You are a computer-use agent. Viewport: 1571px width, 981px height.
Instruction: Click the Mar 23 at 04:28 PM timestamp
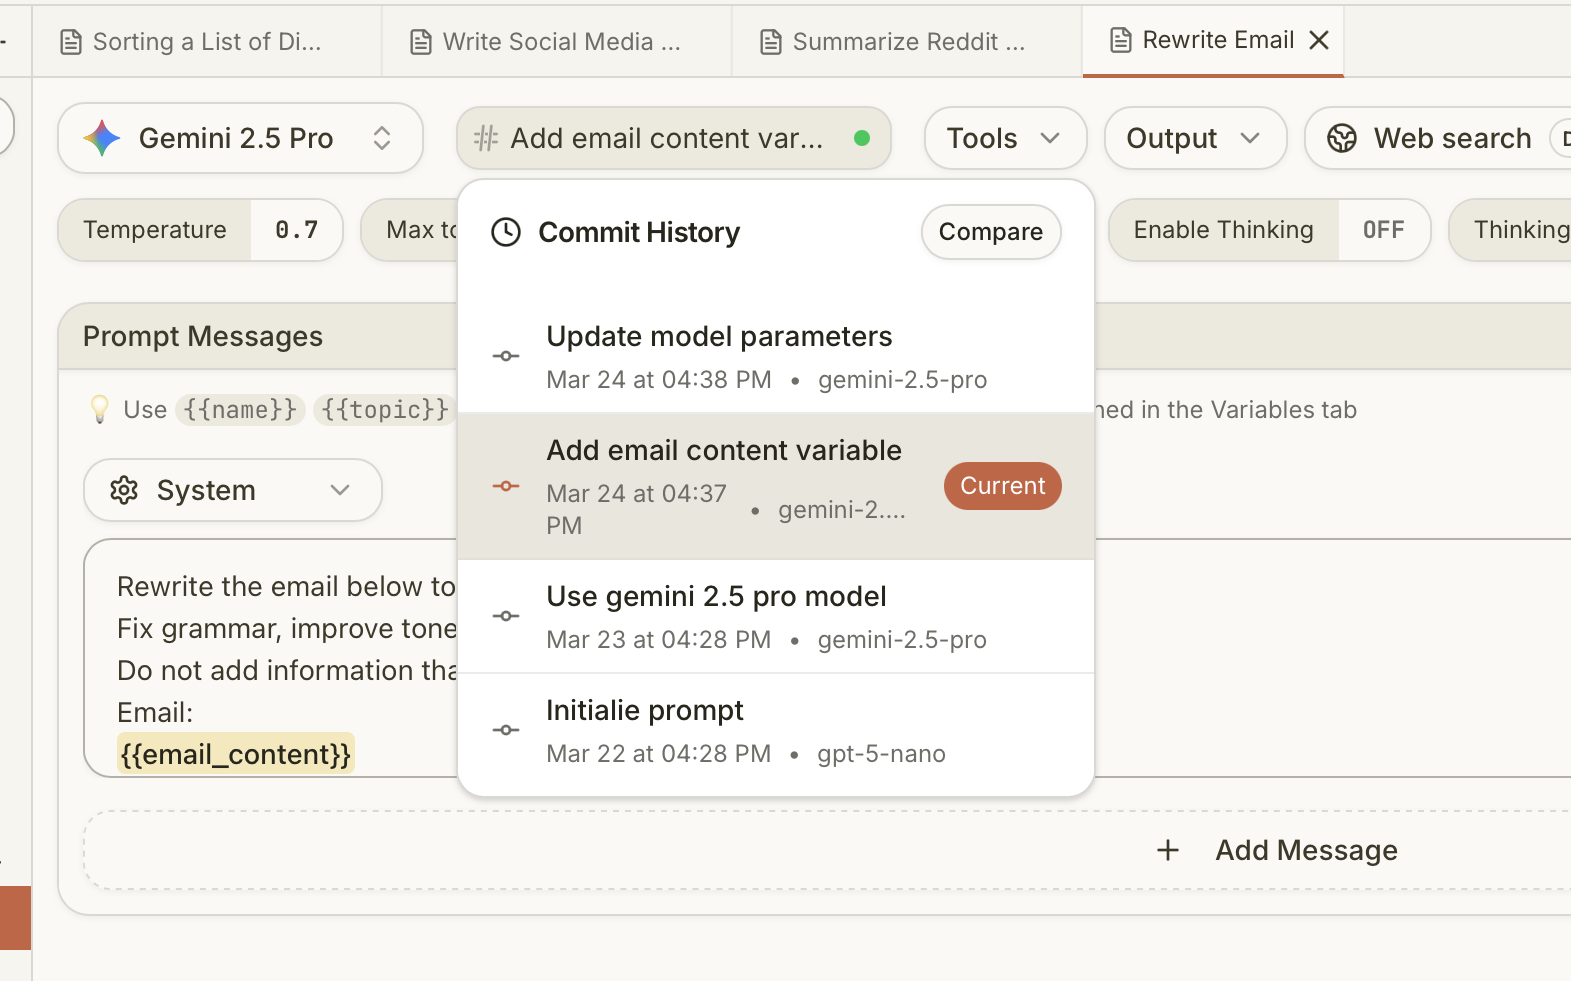tap(659, 640)
